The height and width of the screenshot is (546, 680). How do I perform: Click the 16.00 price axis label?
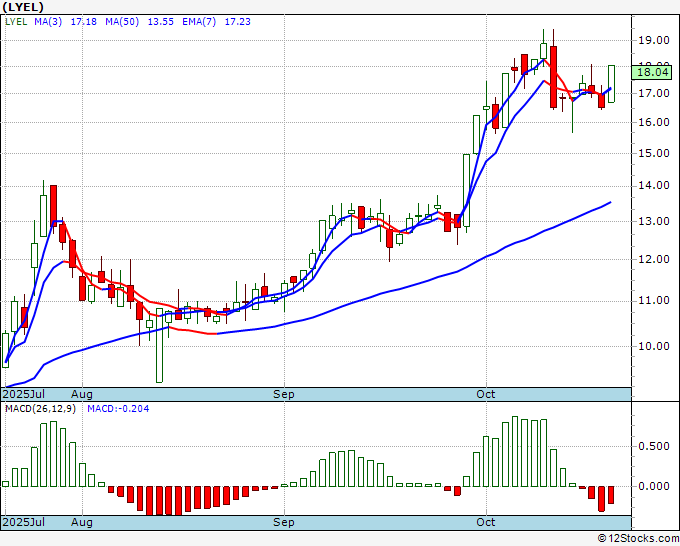click(654, 122)
